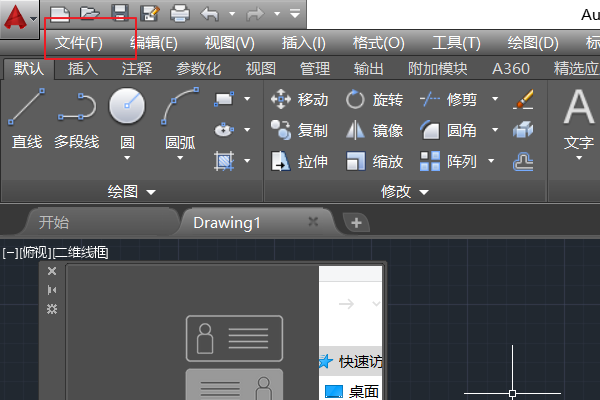Activate the 移动 move command
The height and width of the screenshot is (400, 600).
(x=299, y=99)
